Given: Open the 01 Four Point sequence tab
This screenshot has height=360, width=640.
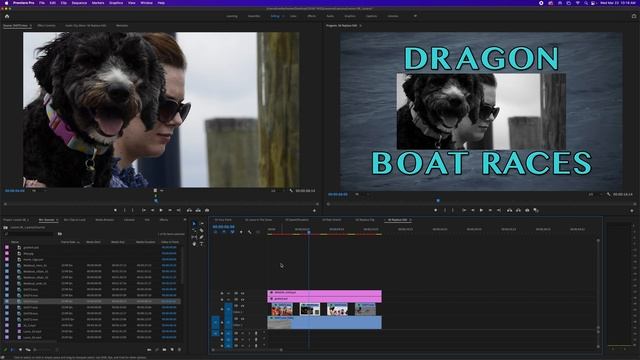Looking at the screenshot, I should [x=223, y=220].
